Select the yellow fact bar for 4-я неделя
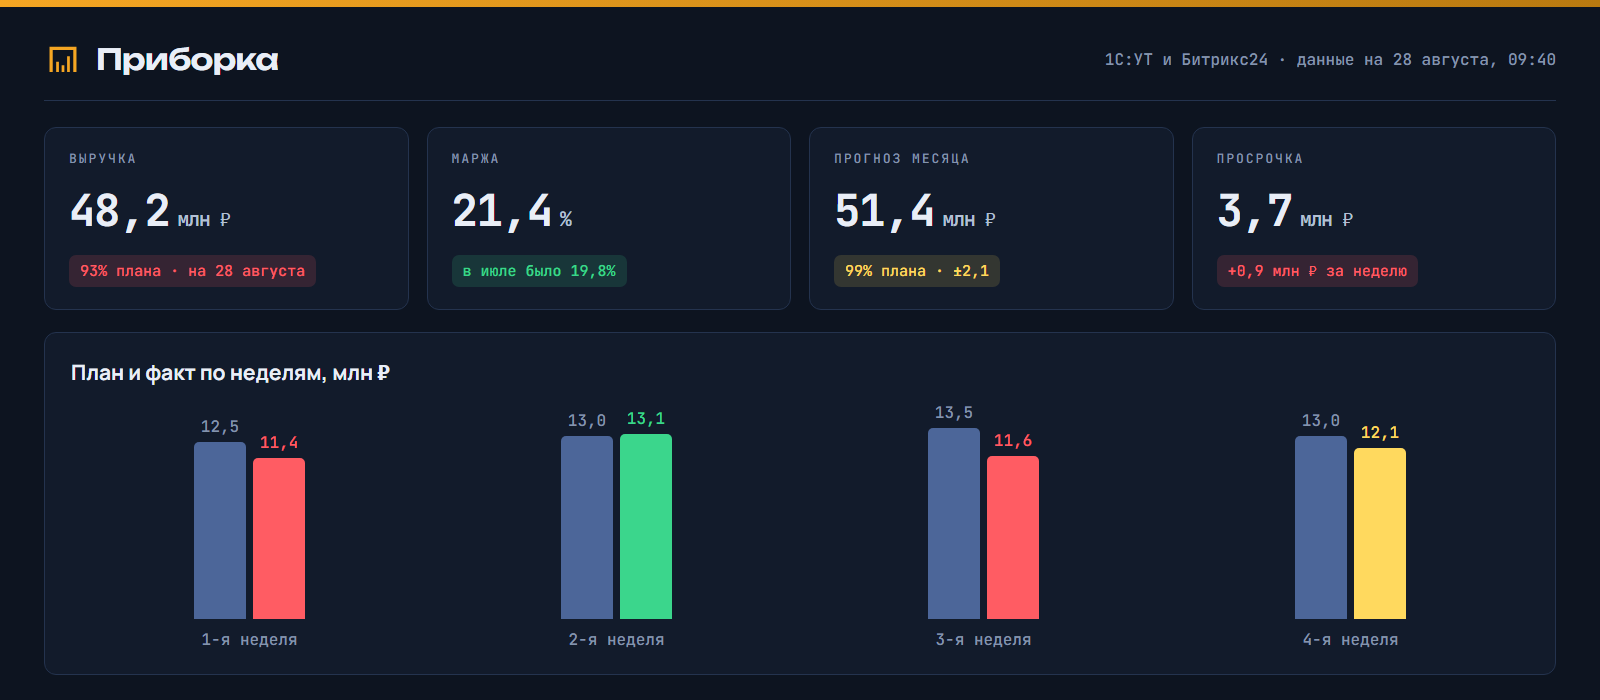The width and height of the screenshot is (1600, 700). click(x=1380, y=534)
